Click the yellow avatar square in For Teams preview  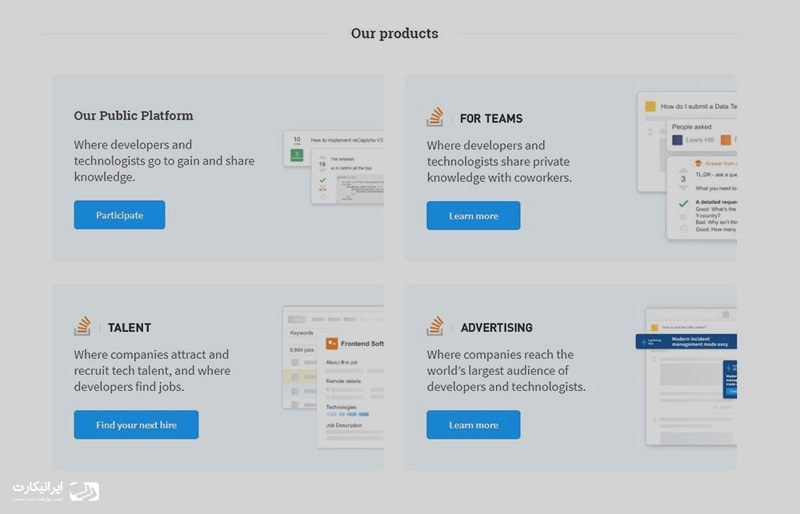click(651, 106)
